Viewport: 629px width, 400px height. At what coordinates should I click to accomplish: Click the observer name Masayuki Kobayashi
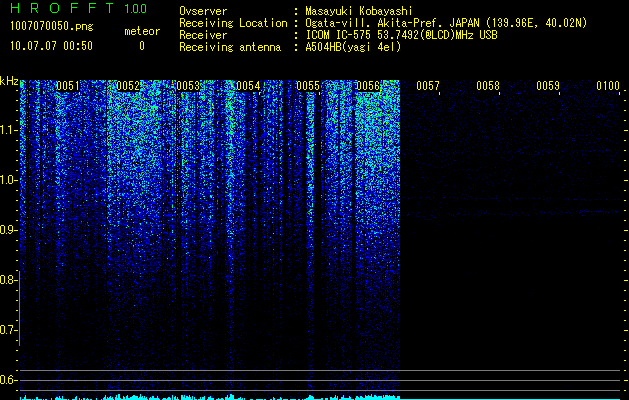pos(359,11)
